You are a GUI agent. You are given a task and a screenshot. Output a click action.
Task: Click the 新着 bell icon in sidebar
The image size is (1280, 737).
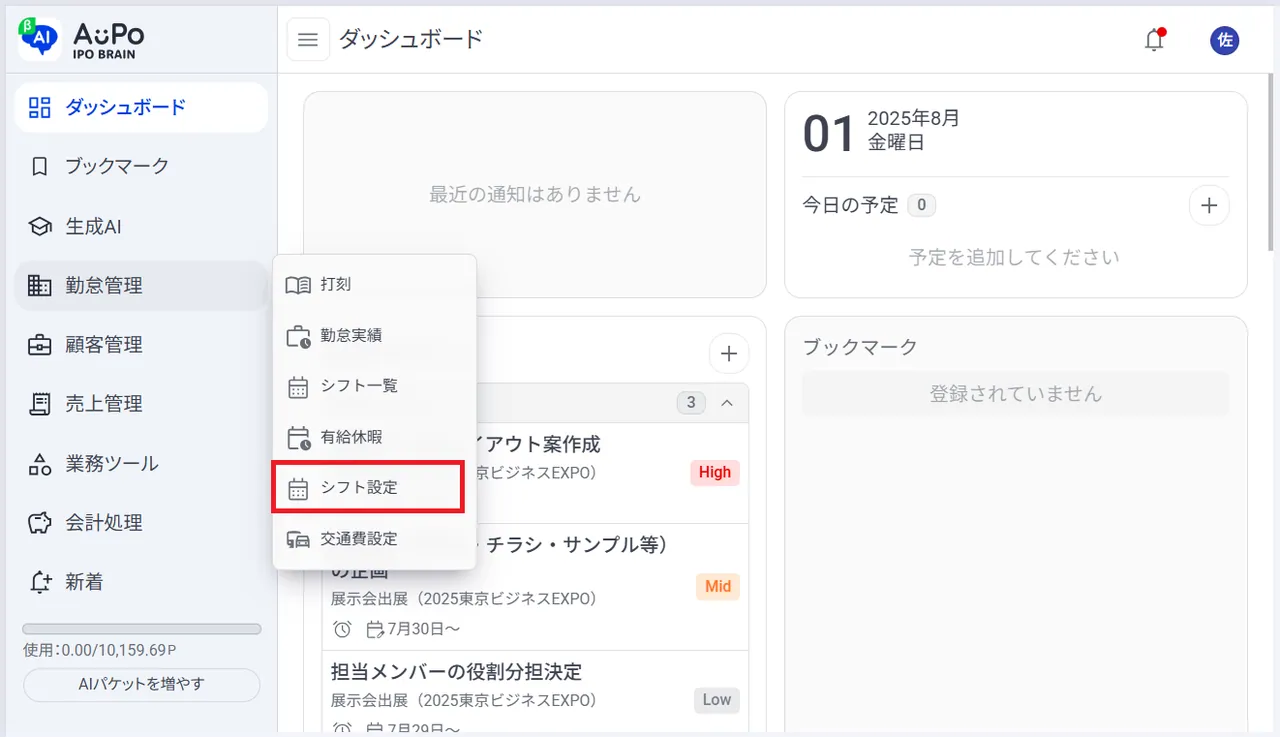point(39,582)
